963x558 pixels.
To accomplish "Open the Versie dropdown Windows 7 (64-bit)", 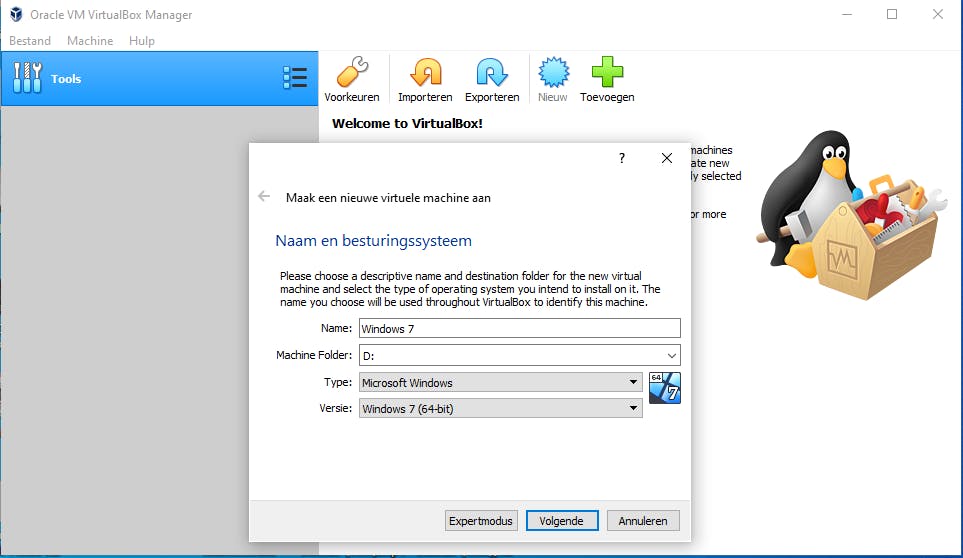I will (501, 409).
